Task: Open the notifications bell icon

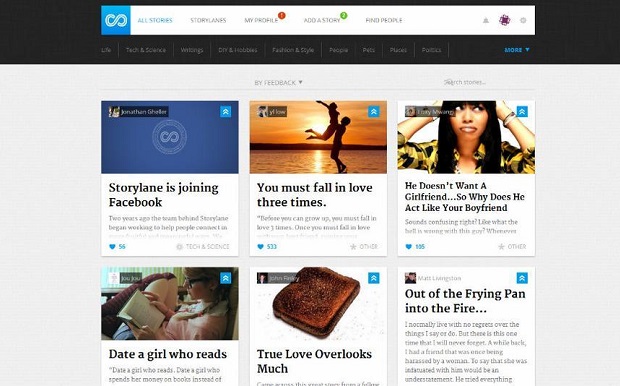Action: [x=486, y=20]
